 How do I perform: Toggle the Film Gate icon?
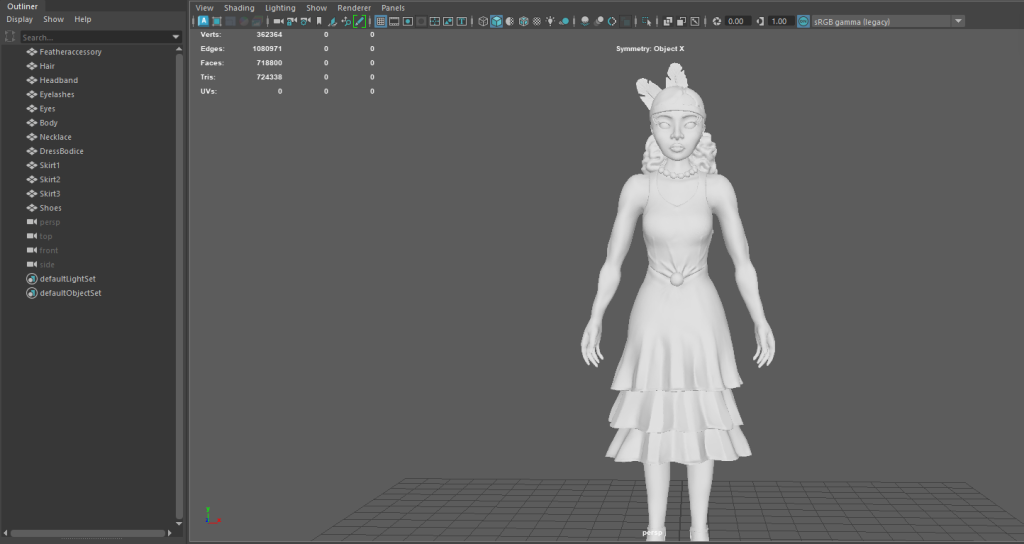pos(394,21)
